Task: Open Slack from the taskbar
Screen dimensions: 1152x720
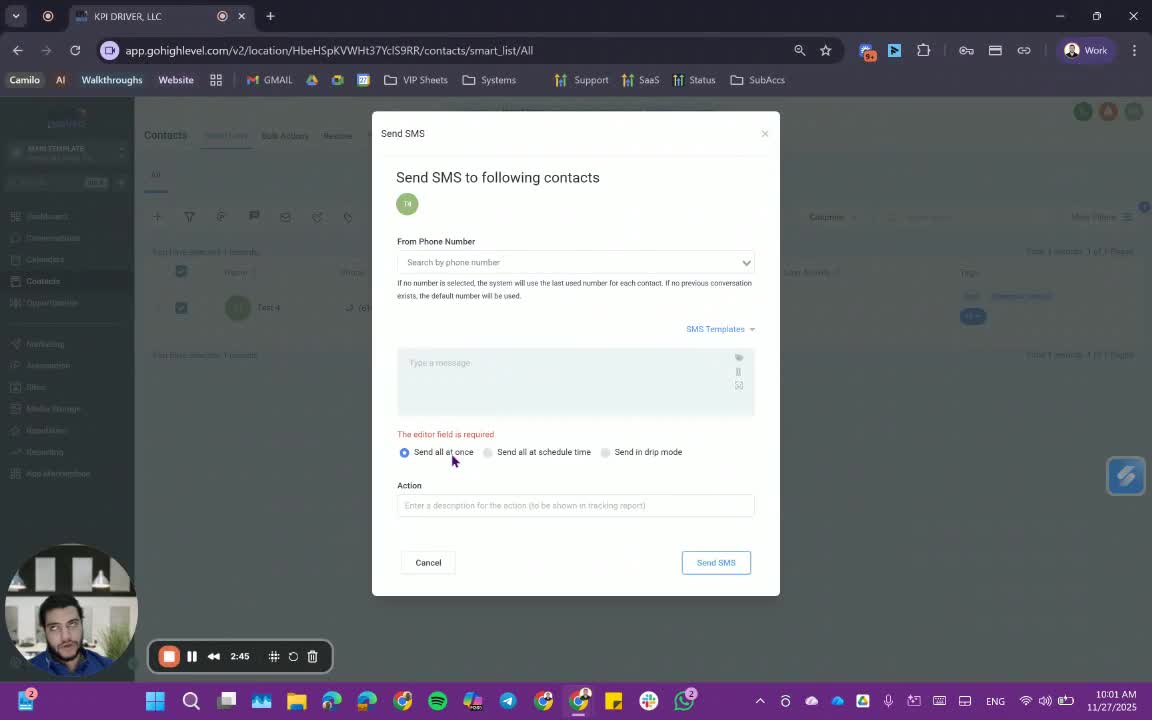Action: coord(649,701)
